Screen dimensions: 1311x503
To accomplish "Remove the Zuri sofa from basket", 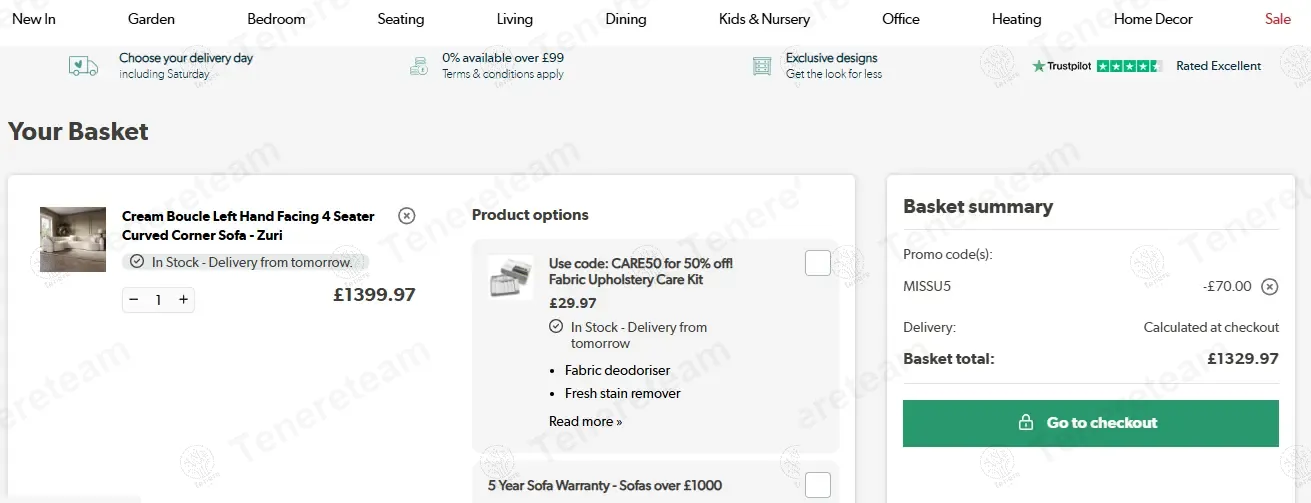I will pyautogui.click(x=406, y=215).
